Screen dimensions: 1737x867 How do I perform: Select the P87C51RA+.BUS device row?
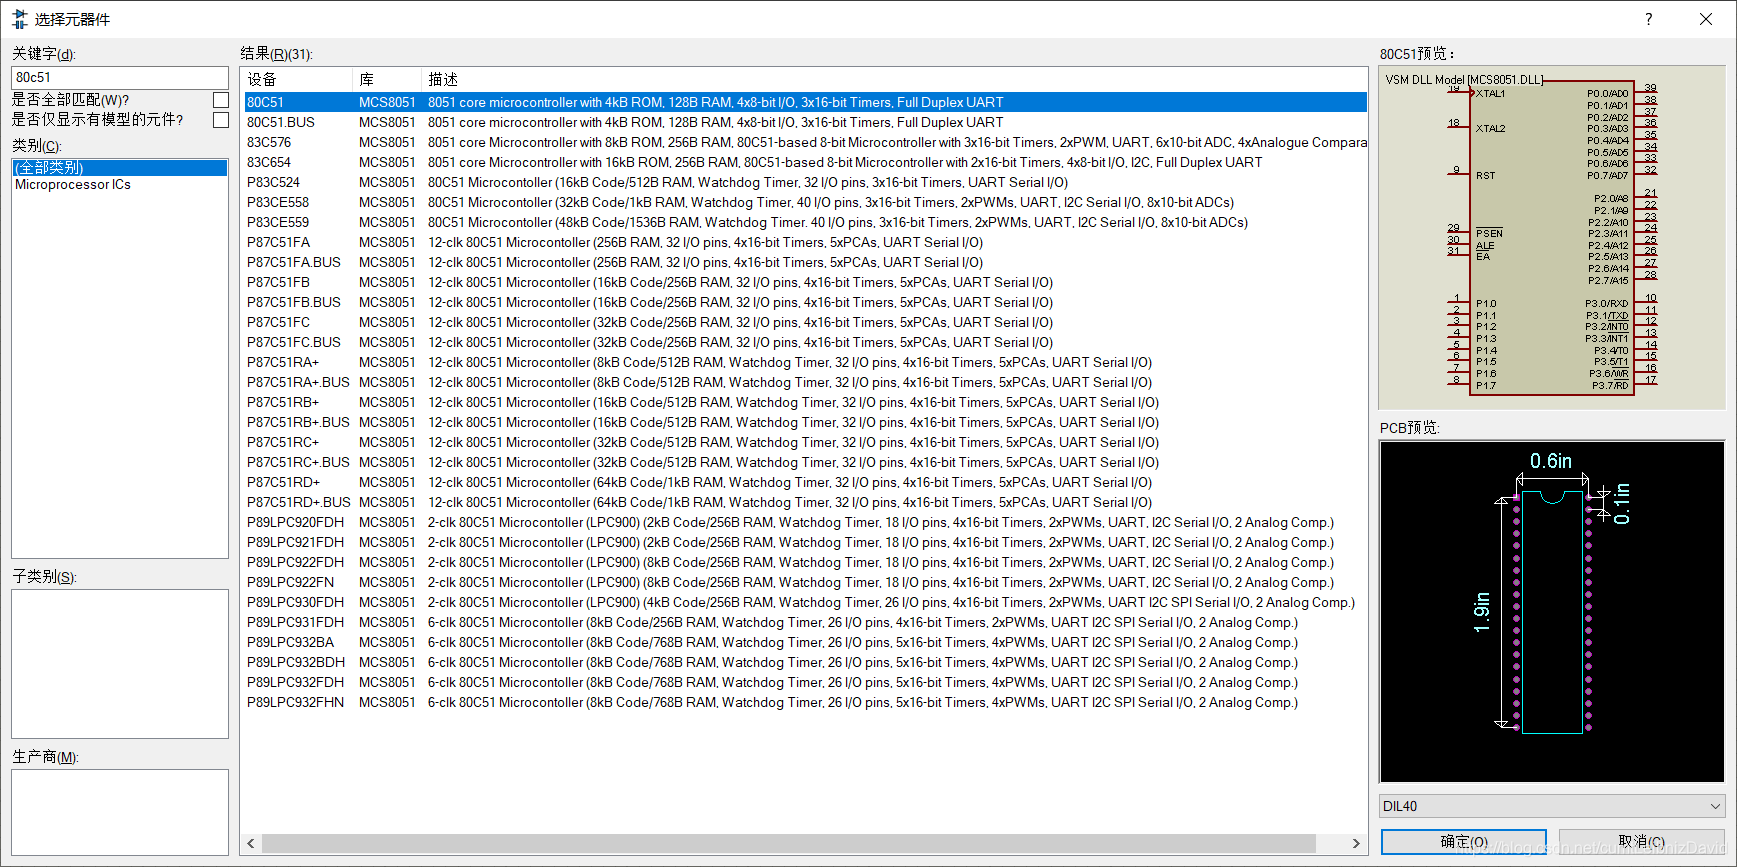tap(805, 382)
